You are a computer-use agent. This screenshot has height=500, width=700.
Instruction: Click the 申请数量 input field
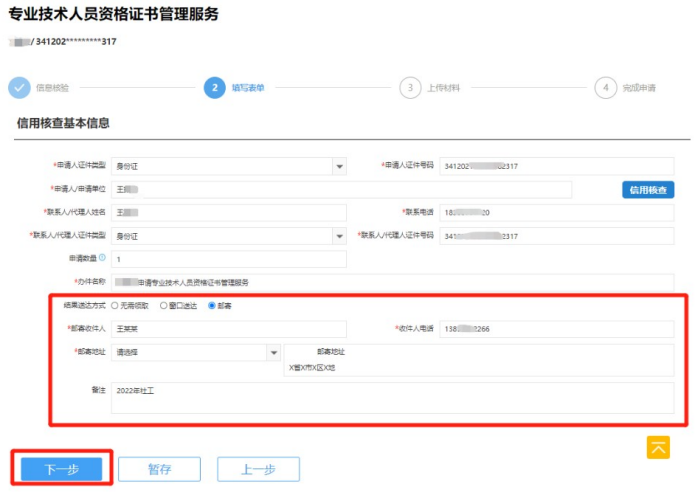pos(228,259)
